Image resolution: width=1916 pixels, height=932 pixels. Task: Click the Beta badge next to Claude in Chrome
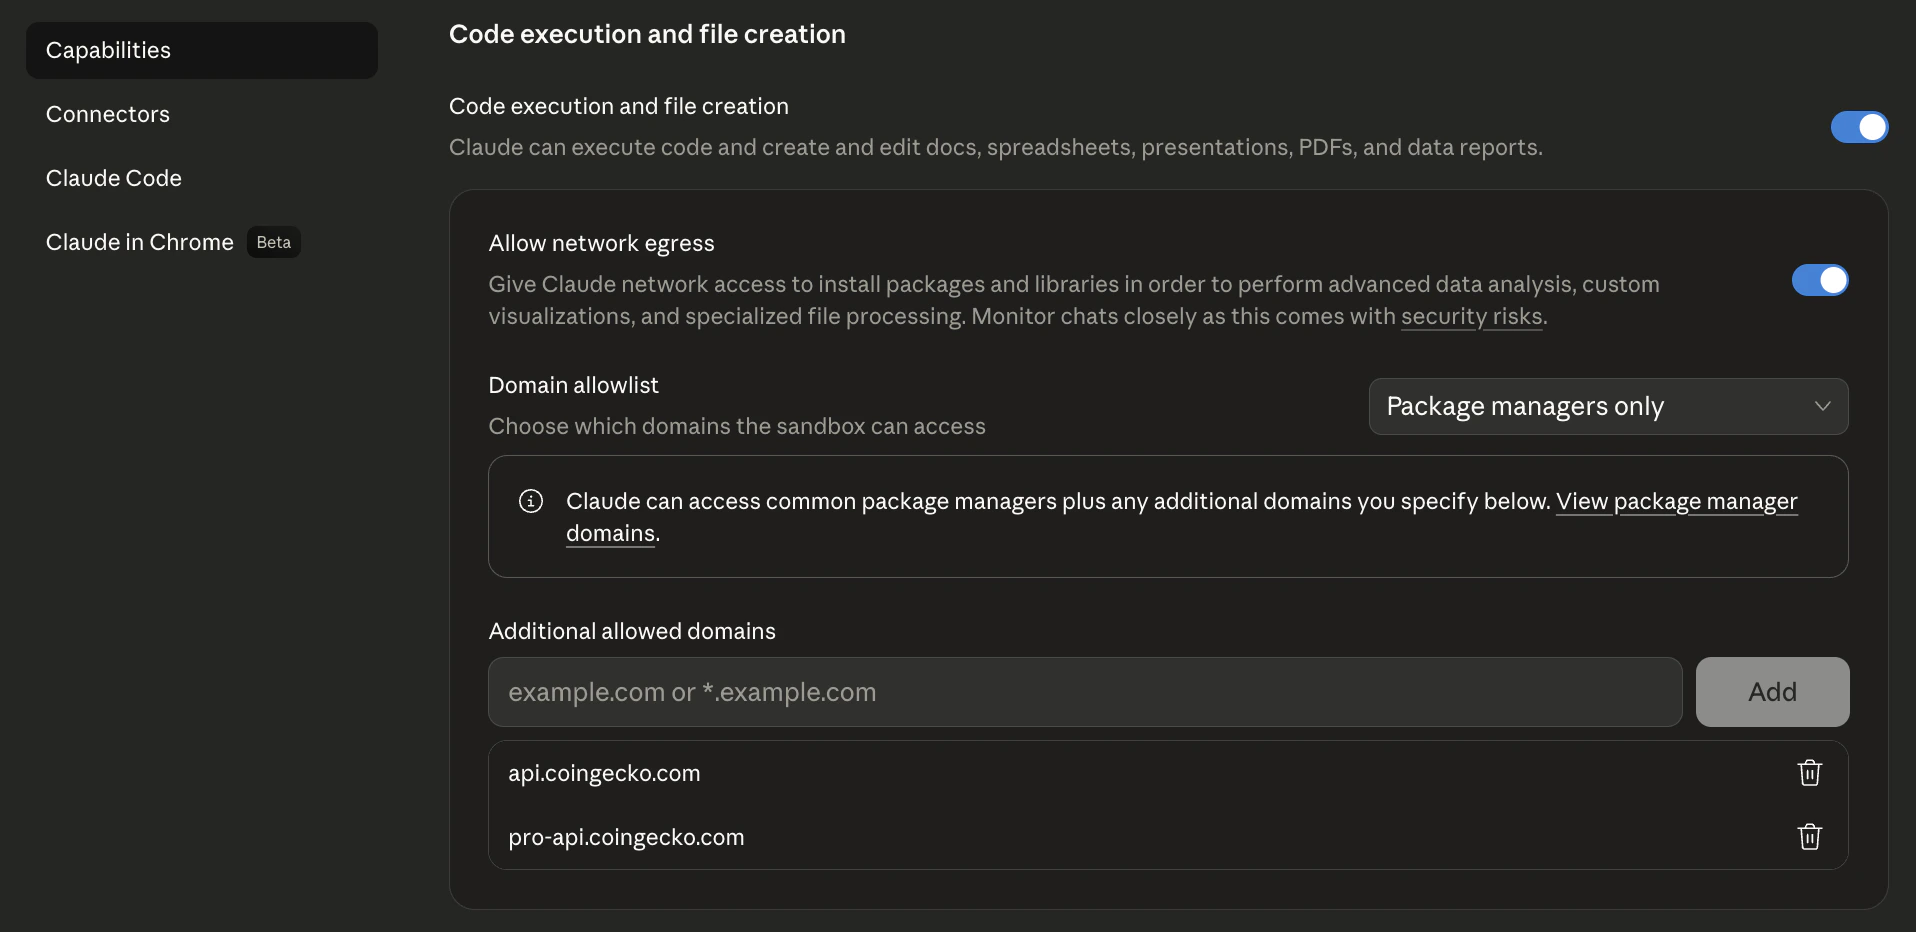[273, 243]
